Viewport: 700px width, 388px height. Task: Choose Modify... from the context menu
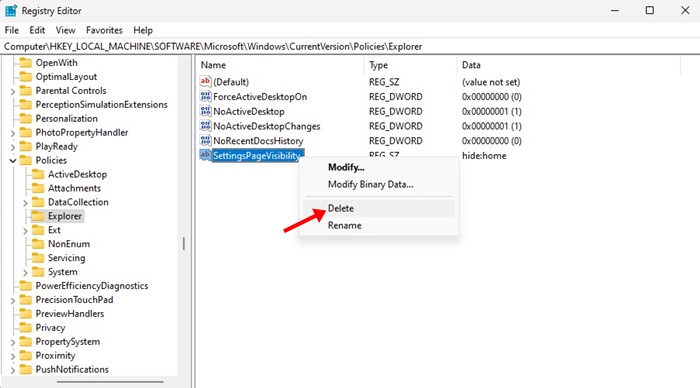pyautogui.click(x=379, y=167)
